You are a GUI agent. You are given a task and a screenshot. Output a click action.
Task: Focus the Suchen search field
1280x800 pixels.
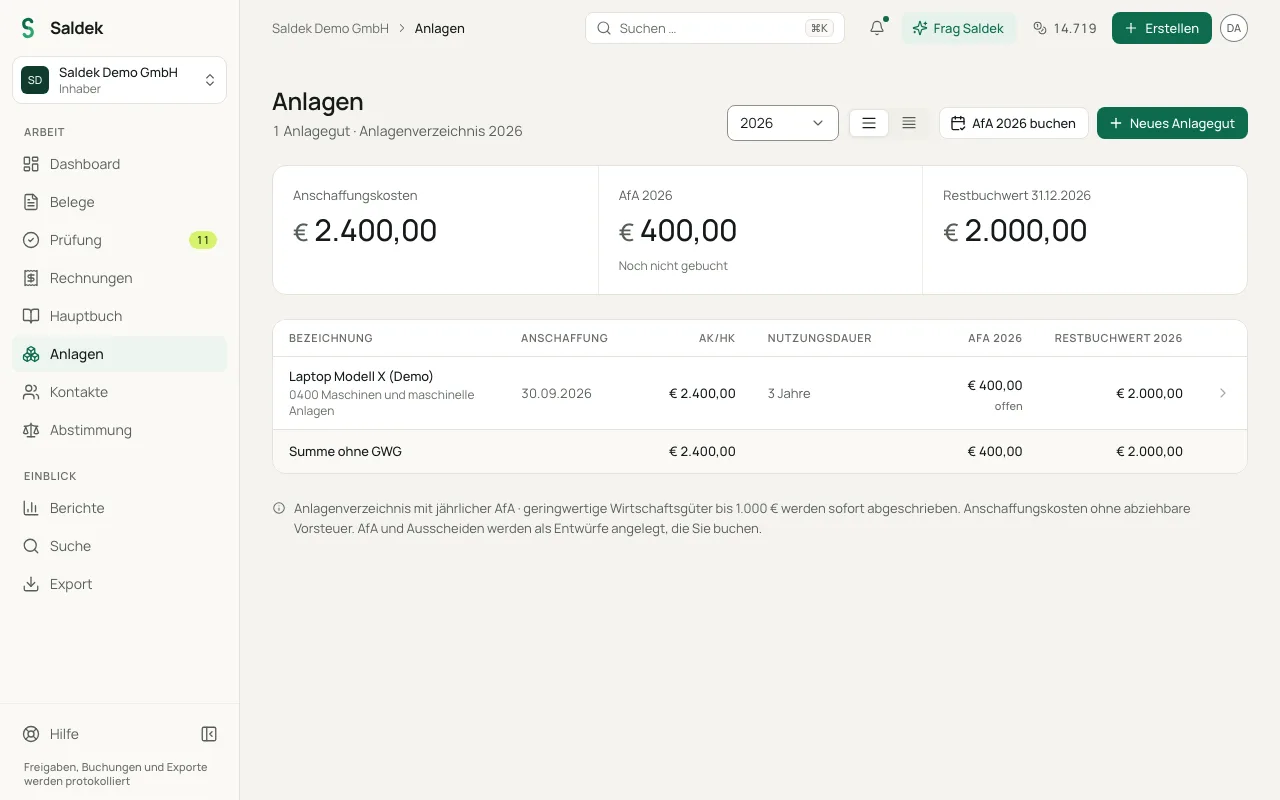point(714,28)
